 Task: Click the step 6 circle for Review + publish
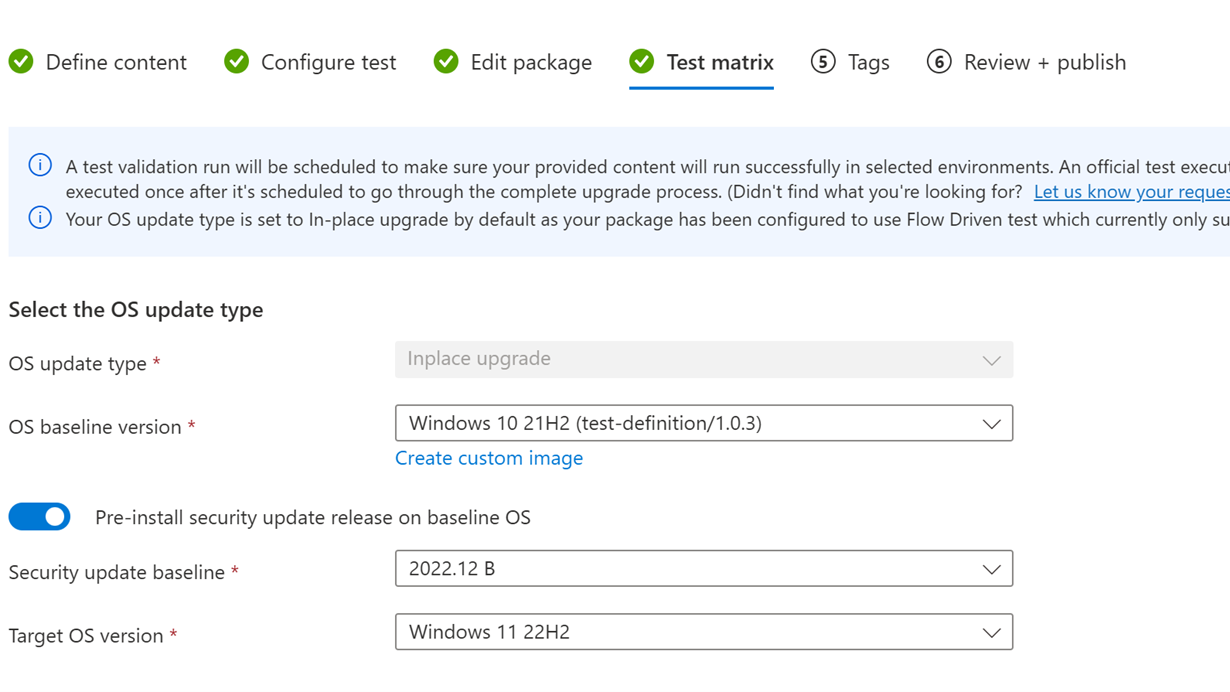tap(939, 62)
